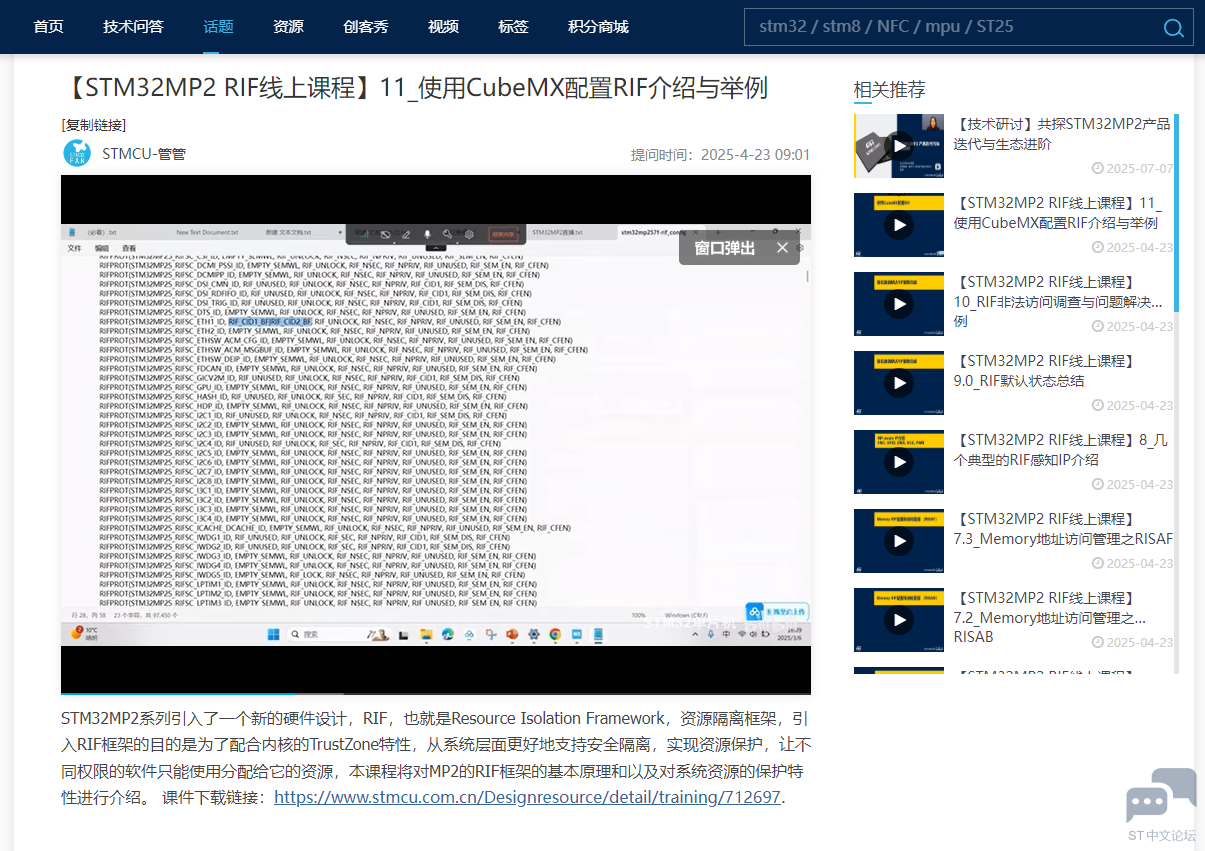Open the STMCU-管管 author name link
Viewport: 1205px width, 851px height.
pyautogui.click(x=144, y=154)
